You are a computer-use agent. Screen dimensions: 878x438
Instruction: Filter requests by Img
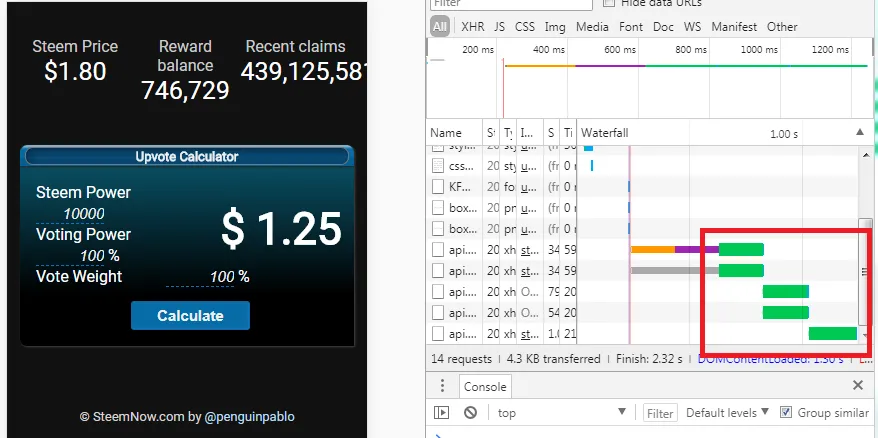coord(555,26)
